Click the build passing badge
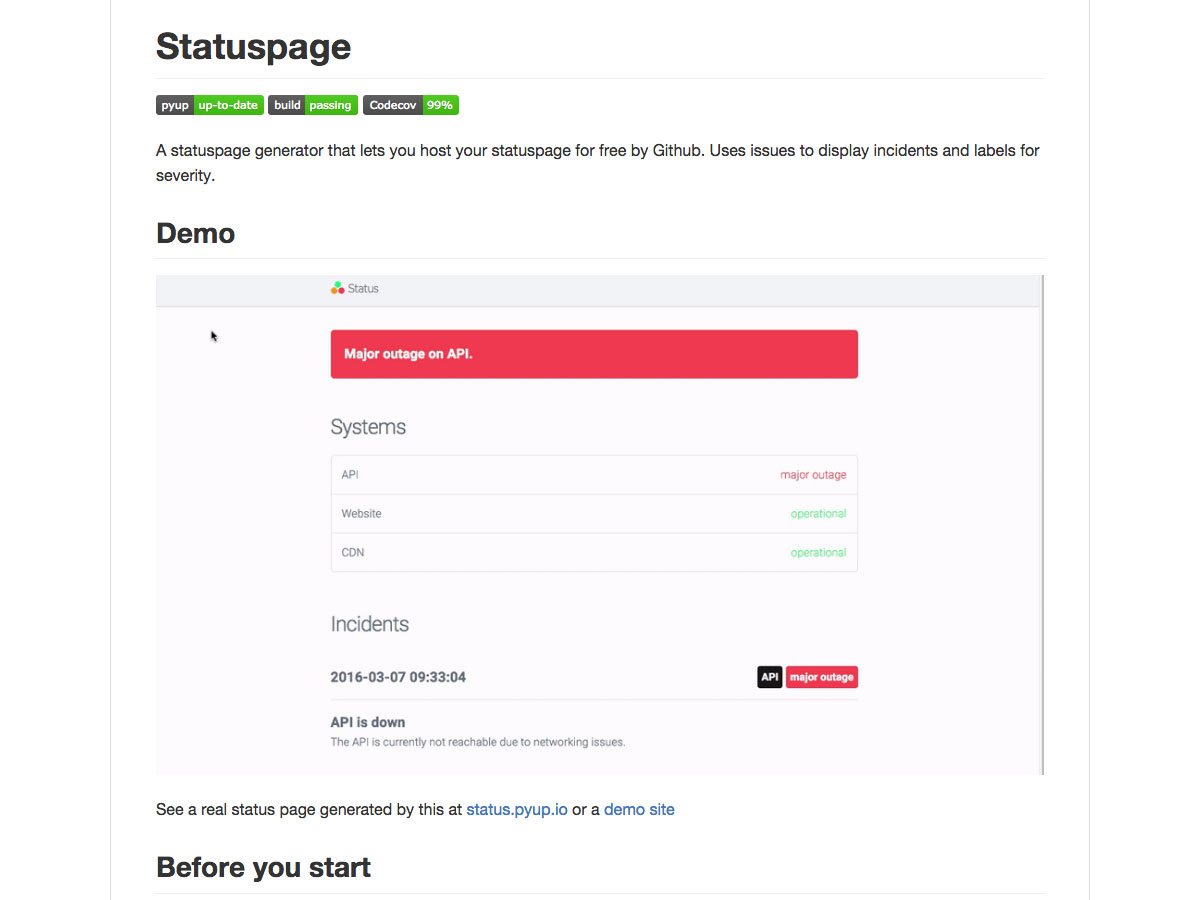Image resolution: width=1200 pixels, height=900 pixels. [313, 105]
